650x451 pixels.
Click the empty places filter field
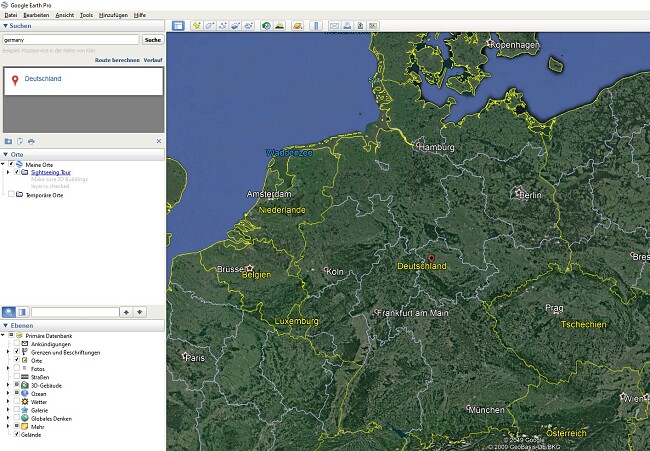coord(75,312)
